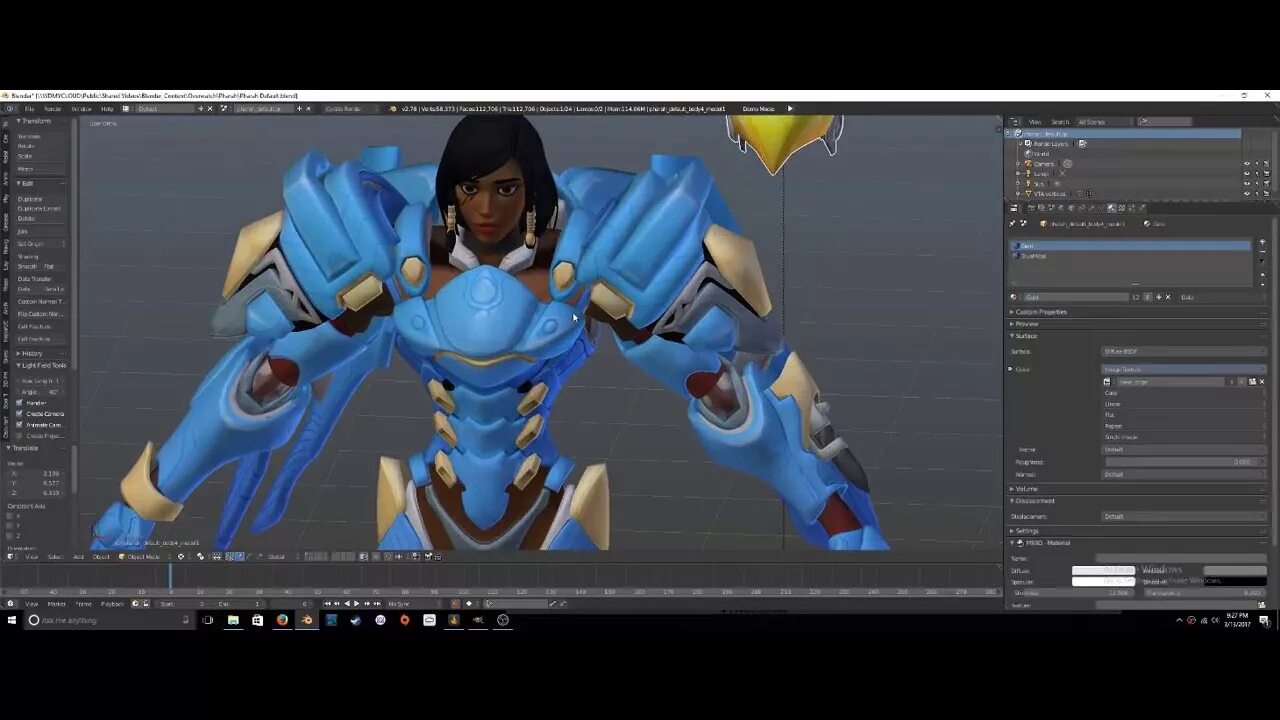Image resolution: width=1280 pixels, height=720 pixels.
Task: Click the white Diffuse color swatch
Action: click(1106, 571)
